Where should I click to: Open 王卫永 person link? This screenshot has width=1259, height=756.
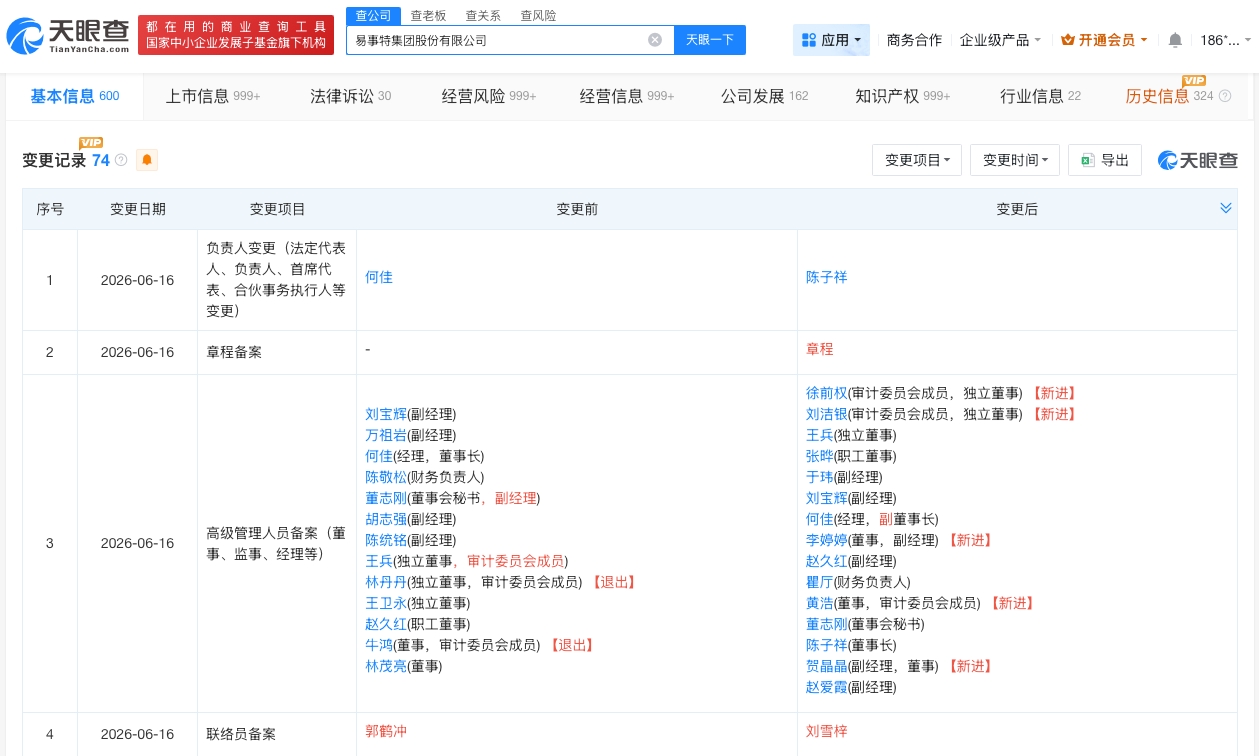coord(386,603)
